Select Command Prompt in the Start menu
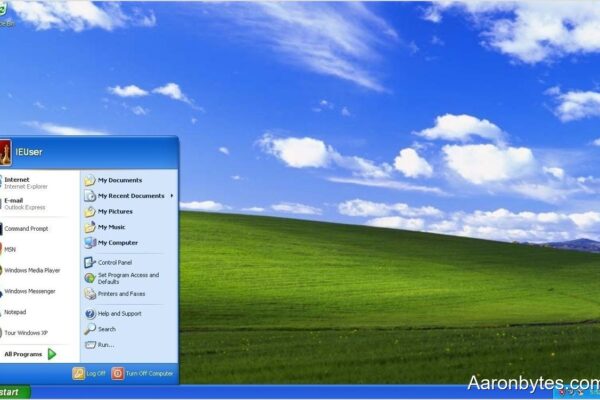The image size is (600, 400). tap(25, 228)
